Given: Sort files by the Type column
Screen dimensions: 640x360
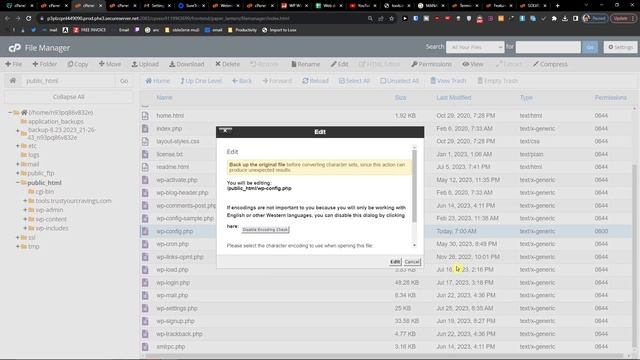Looking at the screenshot, I should (526, 98).
